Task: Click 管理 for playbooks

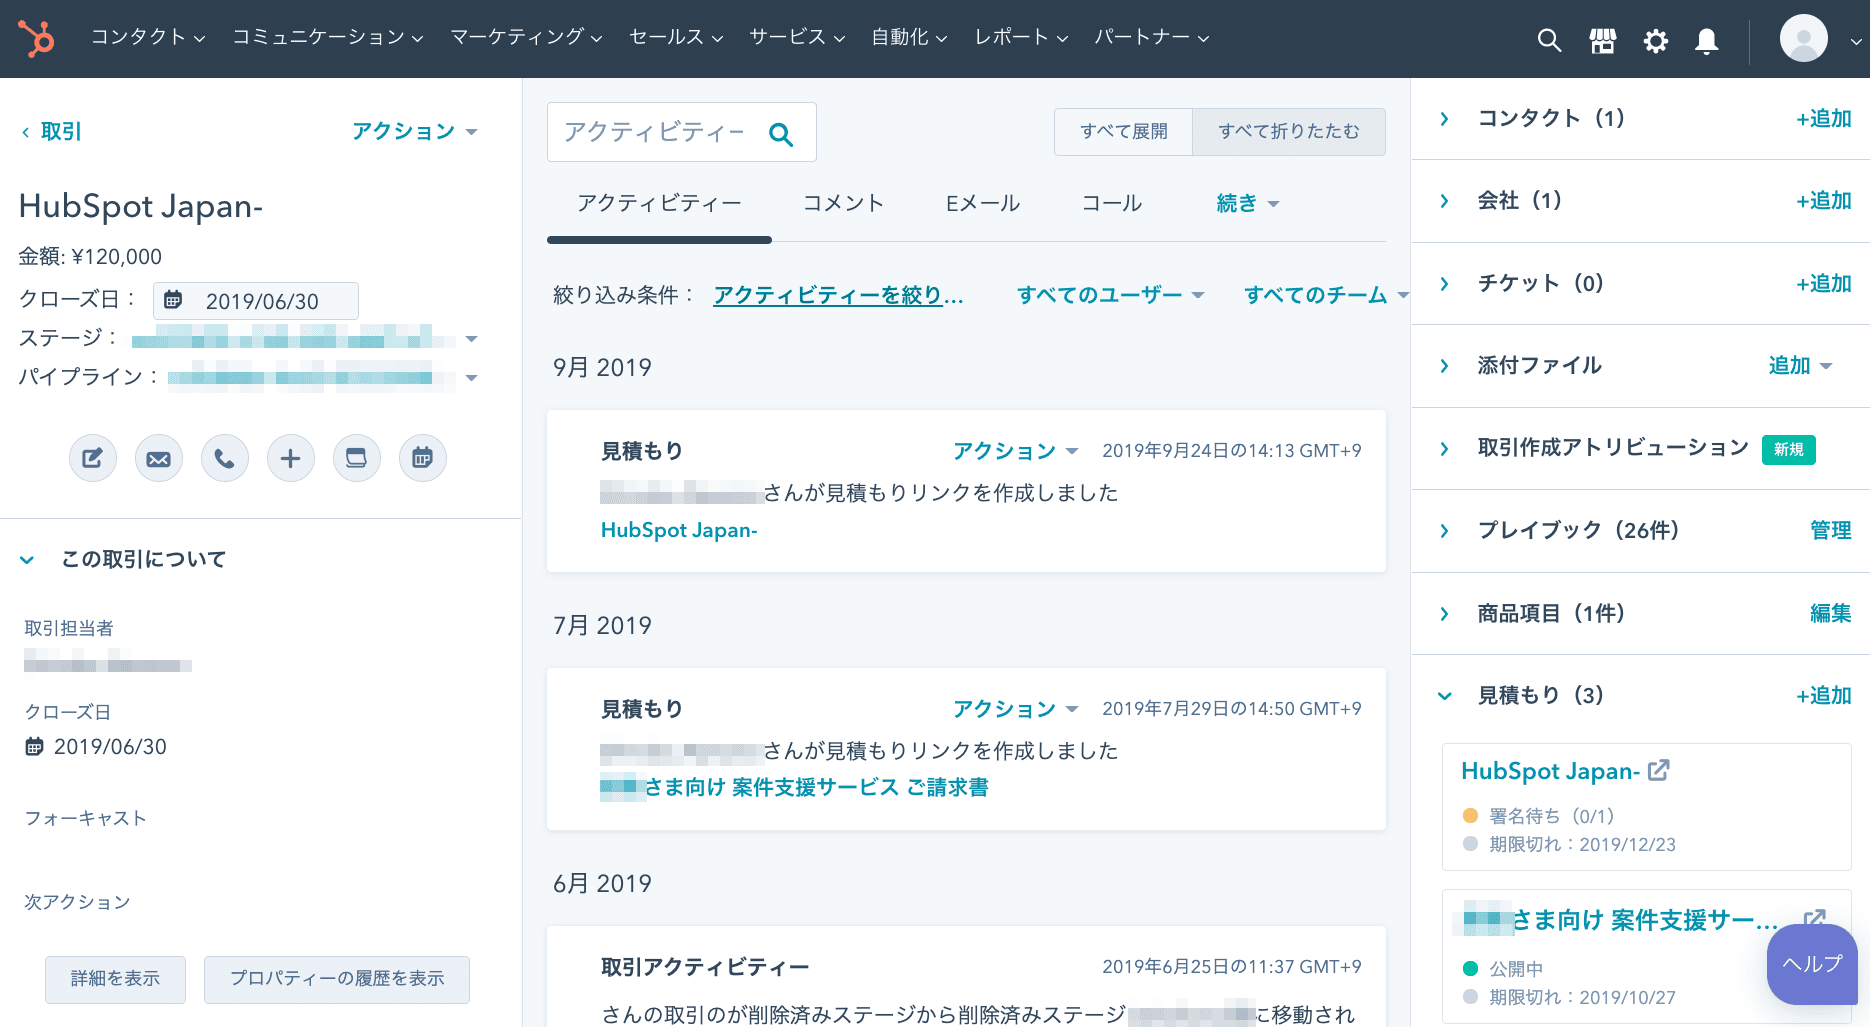Action: click(x=1831, y=531)
